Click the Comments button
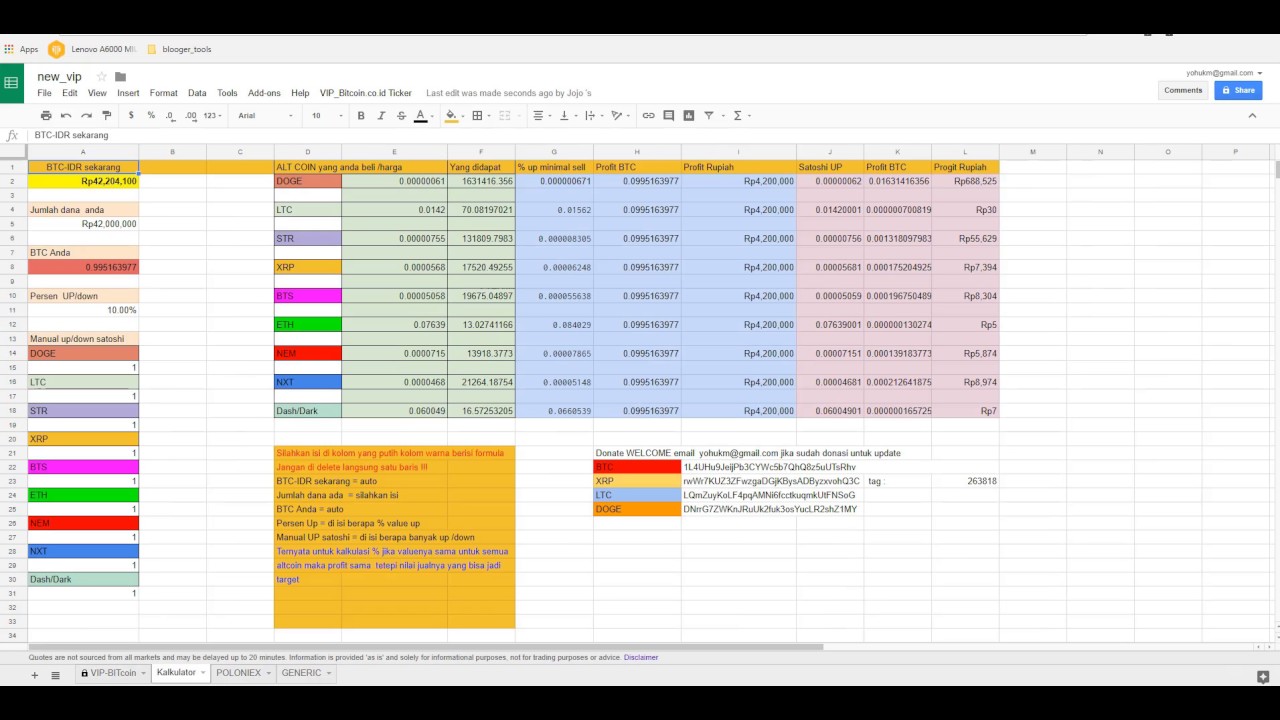1280x720 pixels. tap(1183, 90)
